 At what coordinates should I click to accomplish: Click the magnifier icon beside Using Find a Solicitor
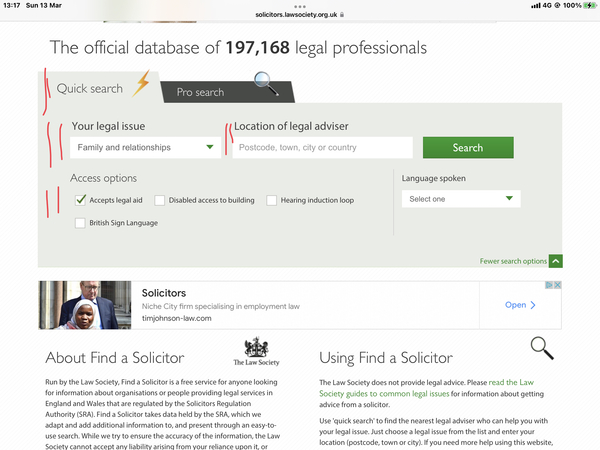(541, 348)
